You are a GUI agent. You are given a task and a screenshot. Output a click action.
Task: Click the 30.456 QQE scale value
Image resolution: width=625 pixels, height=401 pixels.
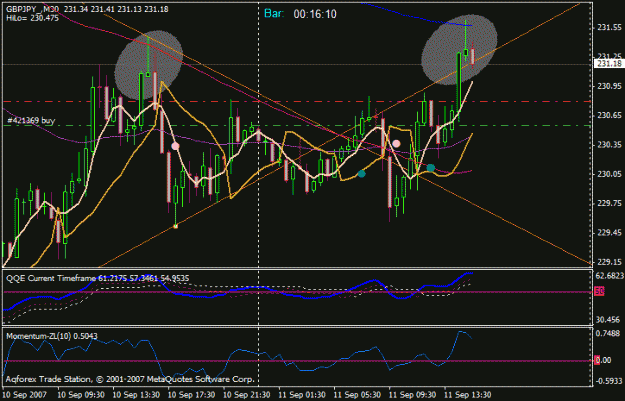click(x=608, y=320)
